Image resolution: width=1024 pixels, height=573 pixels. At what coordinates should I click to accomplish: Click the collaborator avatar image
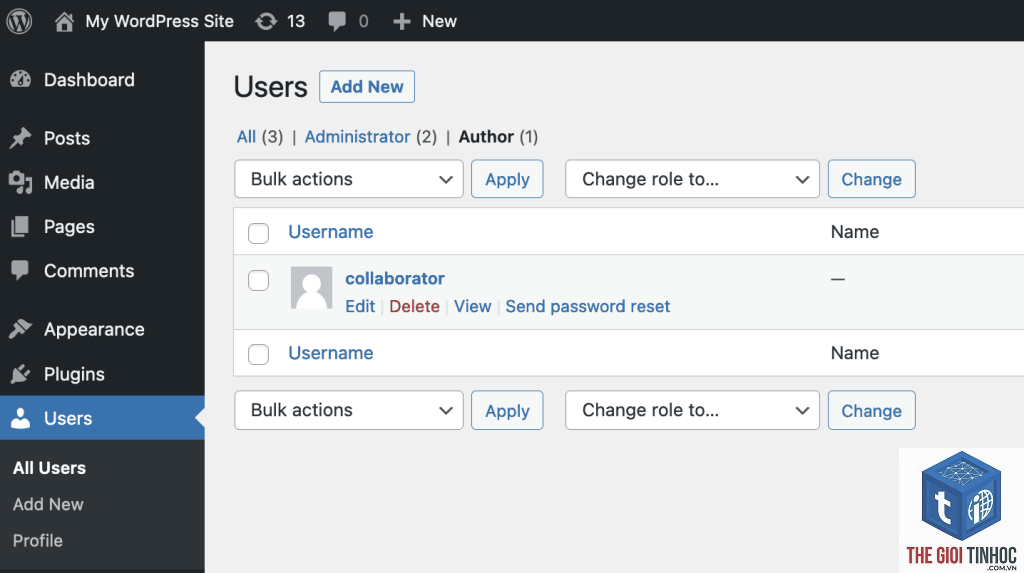pos(312,287)
